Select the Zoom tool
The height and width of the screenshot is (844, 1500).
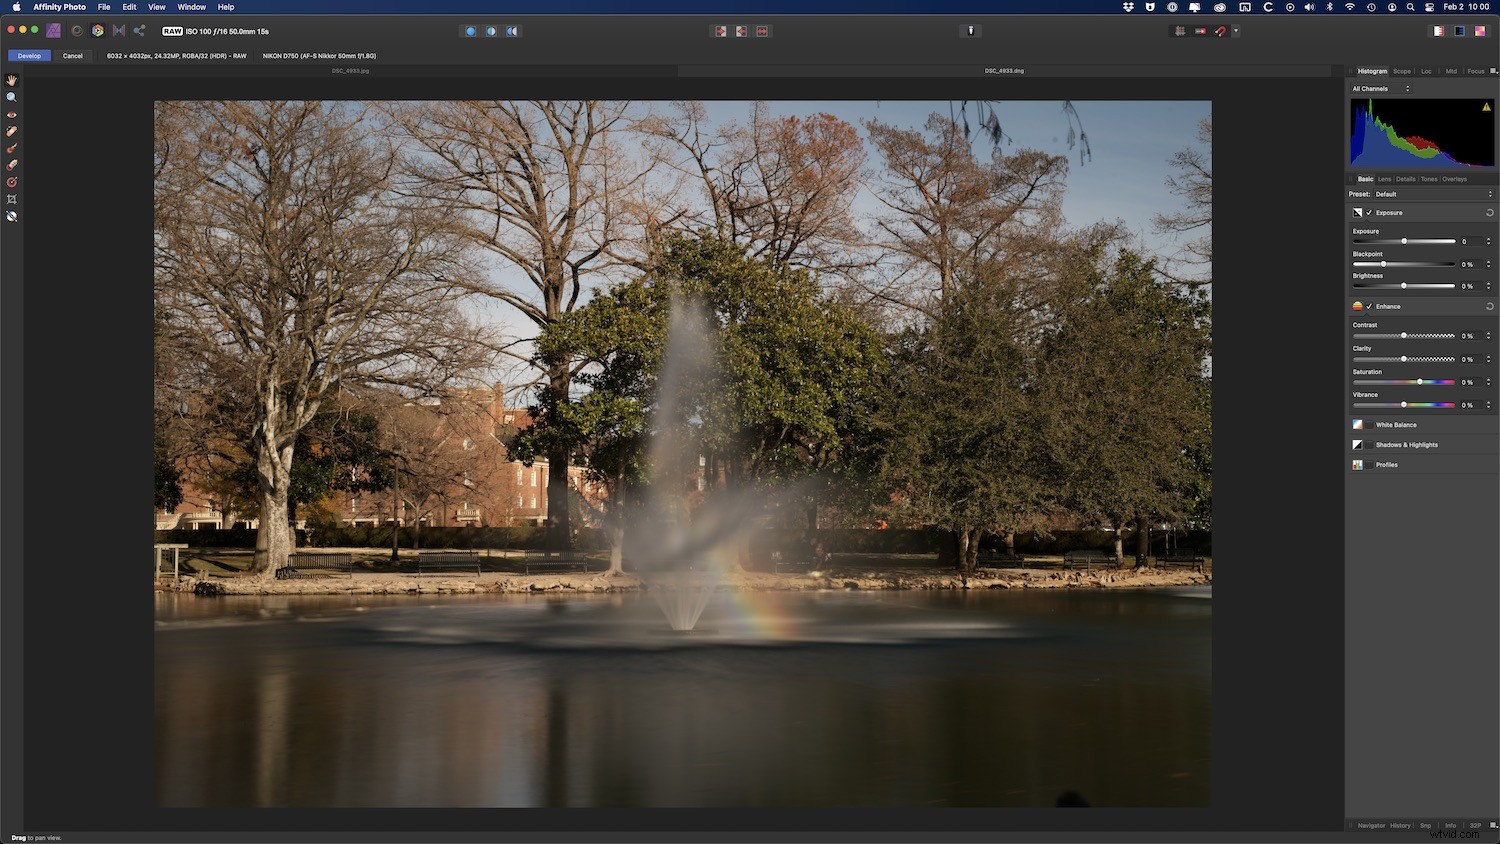coord(11,97)
